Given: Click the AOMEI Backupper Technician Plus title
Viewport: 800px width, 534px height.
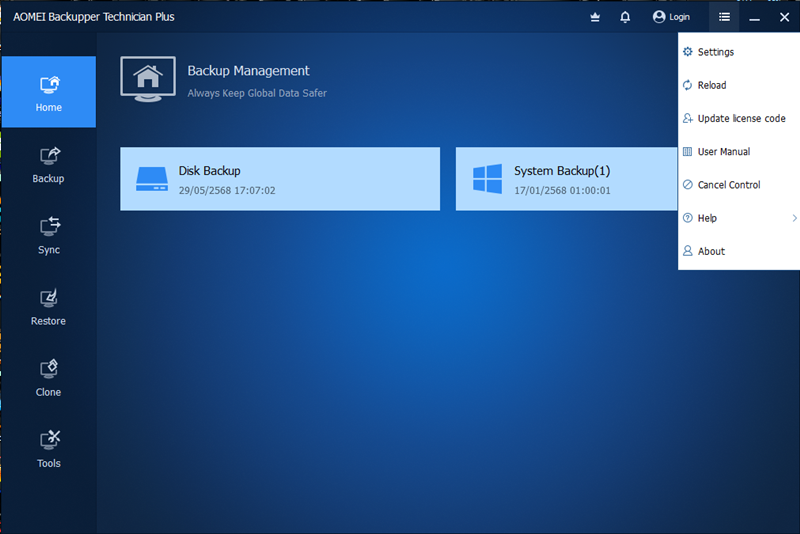Looking at the screenshot, I should click(94, 17).
